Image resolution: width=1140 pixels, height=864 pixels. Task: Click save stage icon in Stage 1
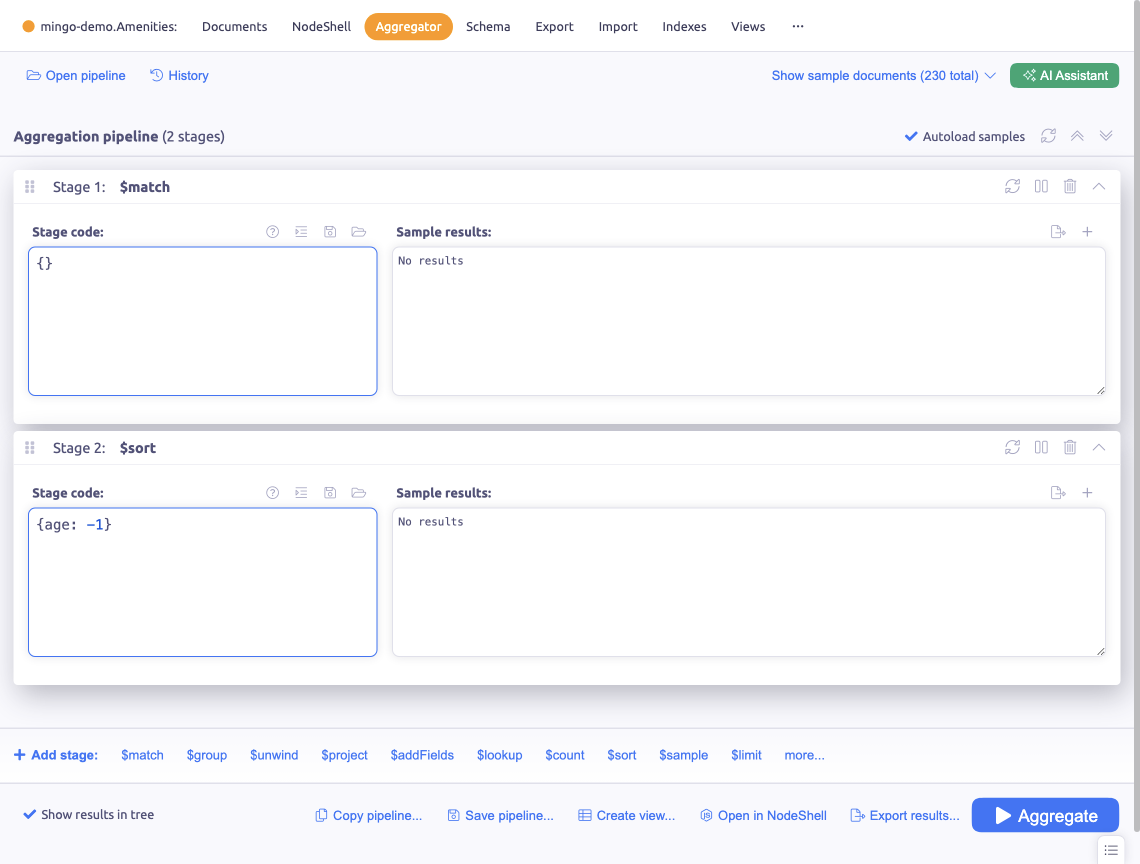click(x=330, y=232)
